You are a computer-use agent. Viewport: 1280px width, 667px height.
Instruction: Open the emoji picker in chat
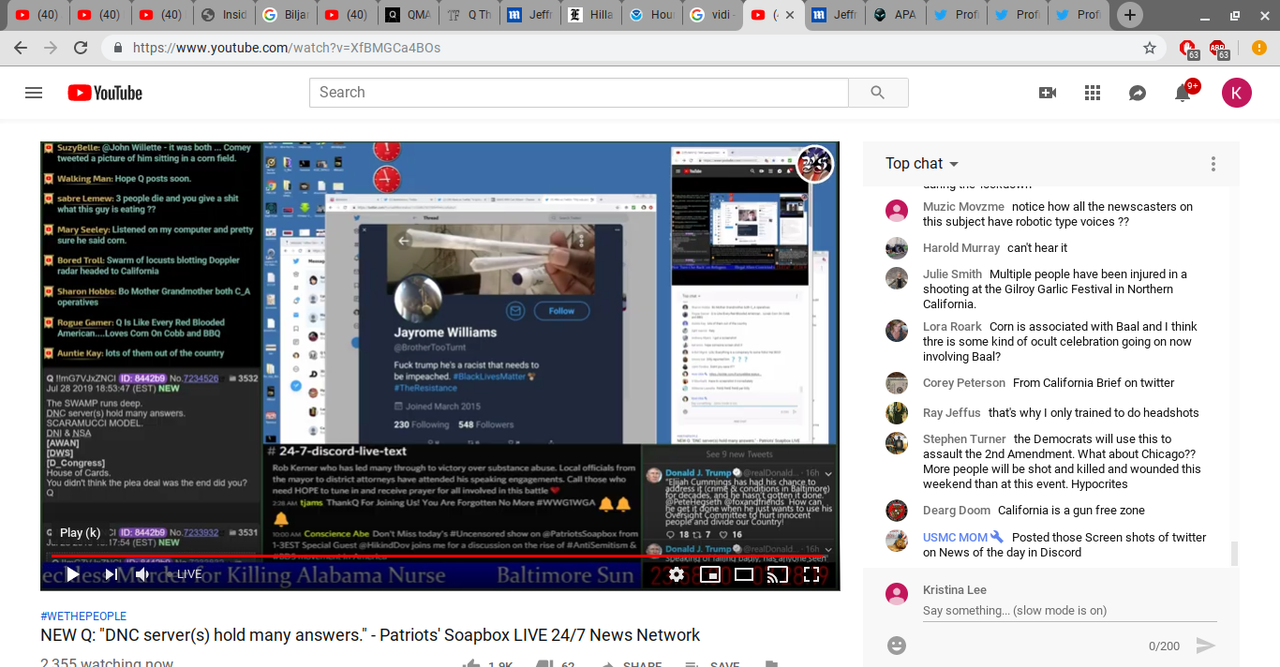click(x=897, y=646)
